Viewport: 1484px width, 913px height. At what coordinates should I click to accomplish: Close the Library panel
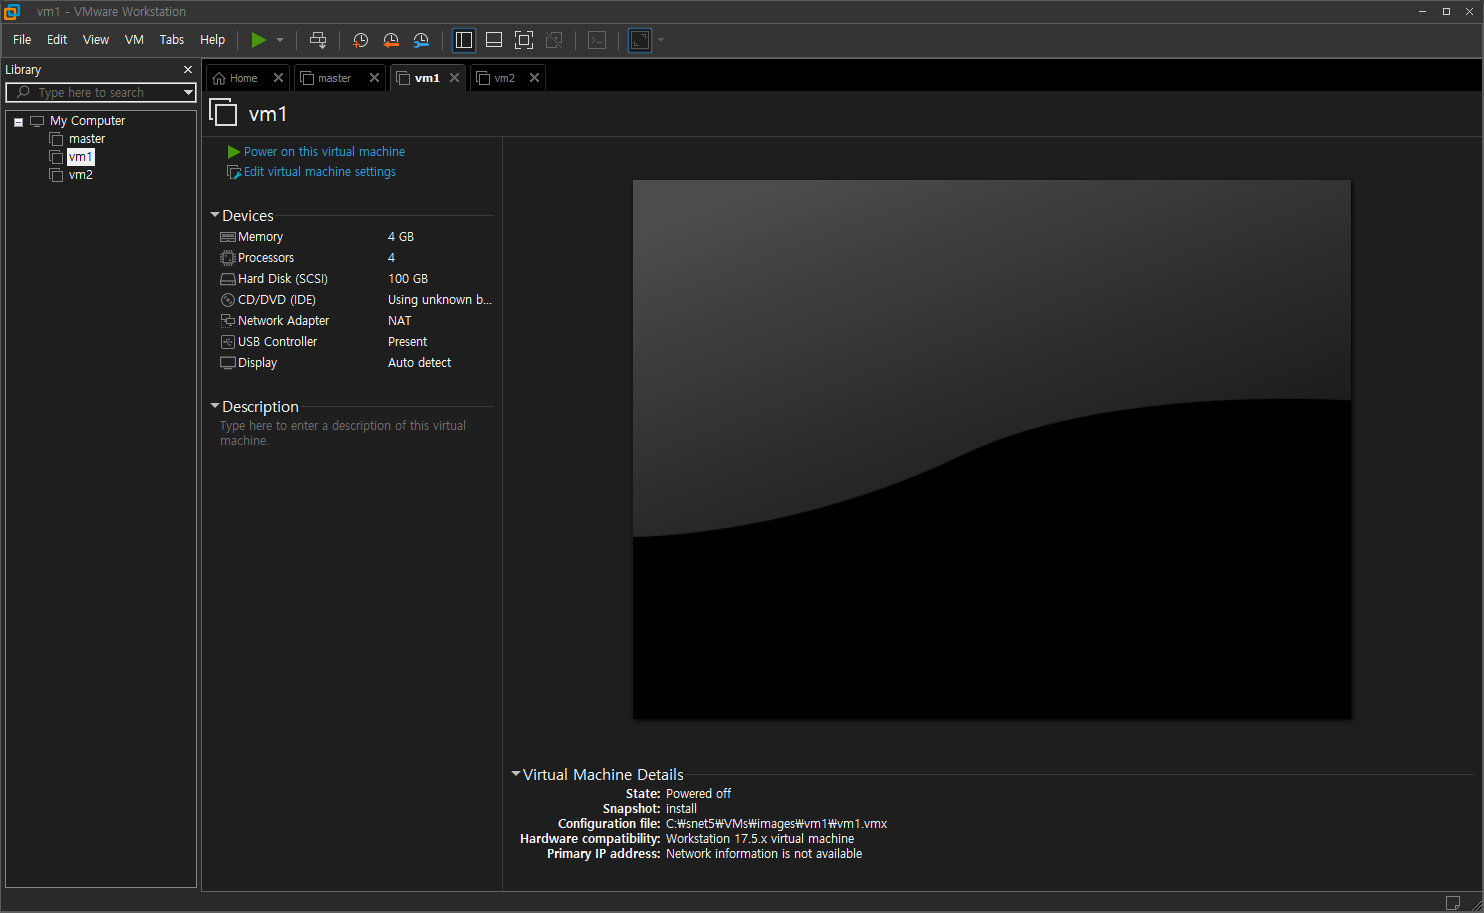pos(188,70)
